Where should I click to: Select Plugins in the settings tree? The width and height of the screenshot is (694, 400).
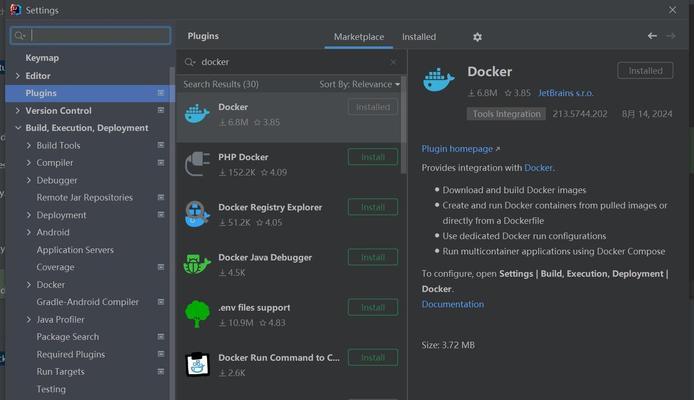pyautogui.click(x=90, y=93)
